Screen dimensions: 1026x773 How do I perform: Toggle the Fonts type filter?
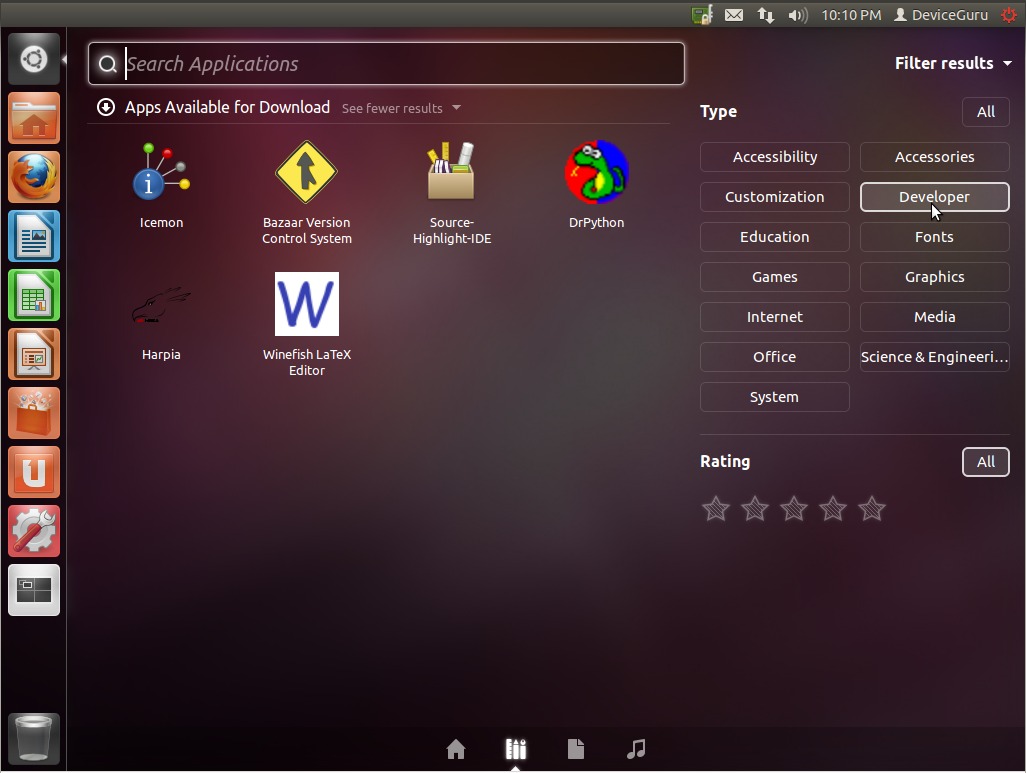(934, 237)
